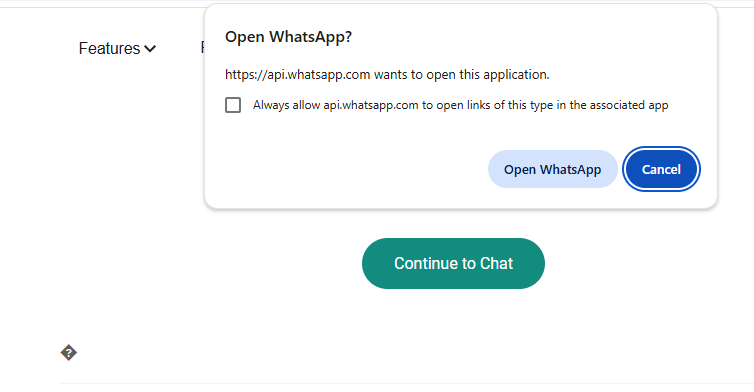
Task: Dismiss the prompt using the Cancel button
Action: pyautogui.click(x=661, y=169)
